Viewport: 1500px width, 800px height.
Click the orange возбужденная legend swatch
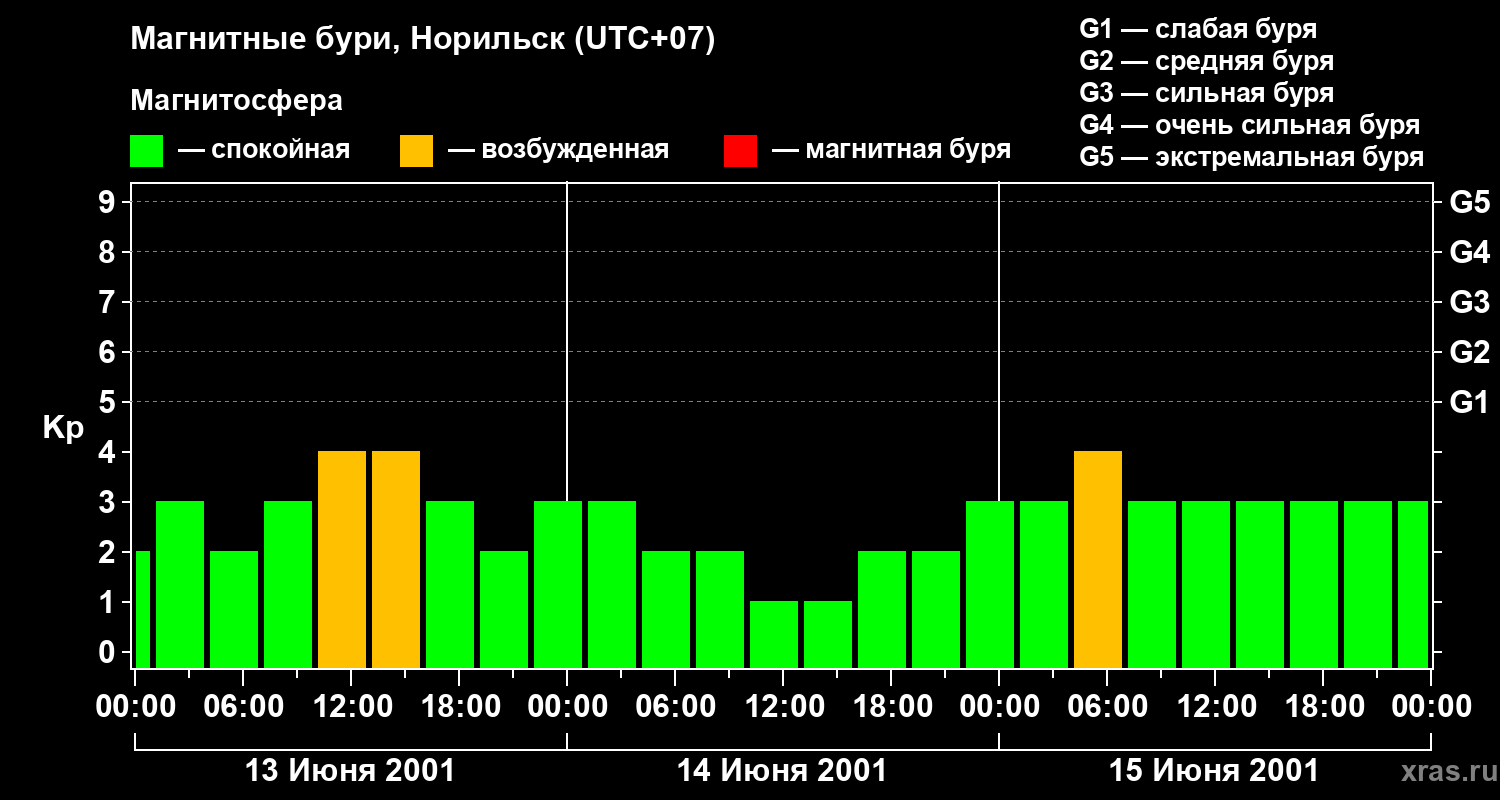point(416,151)
